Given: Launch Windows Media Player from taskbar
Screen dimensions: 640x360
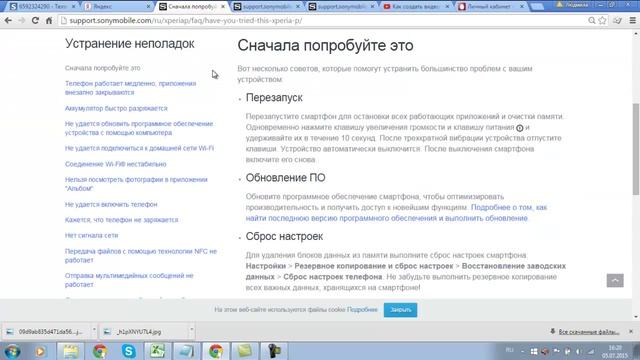Looking at the screenshot, I should (x=40, y=351).
